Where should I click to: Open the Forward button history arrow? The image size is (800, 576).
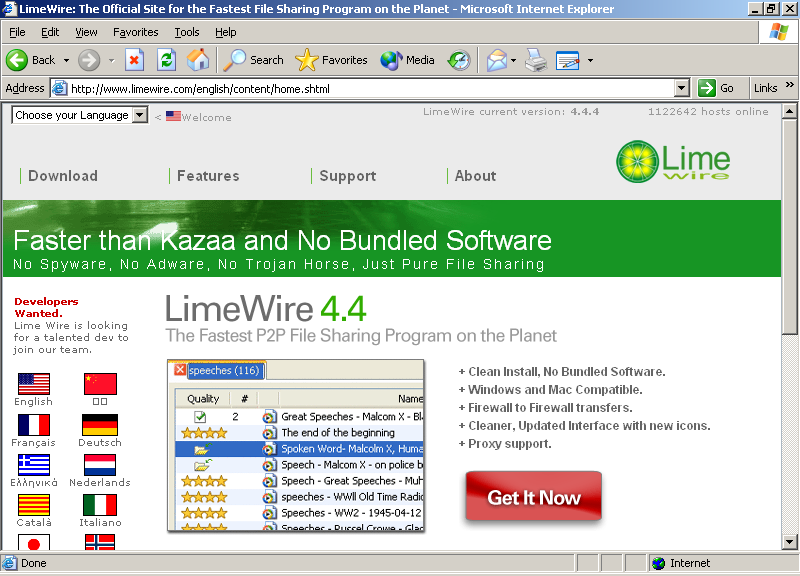(112, 61)
